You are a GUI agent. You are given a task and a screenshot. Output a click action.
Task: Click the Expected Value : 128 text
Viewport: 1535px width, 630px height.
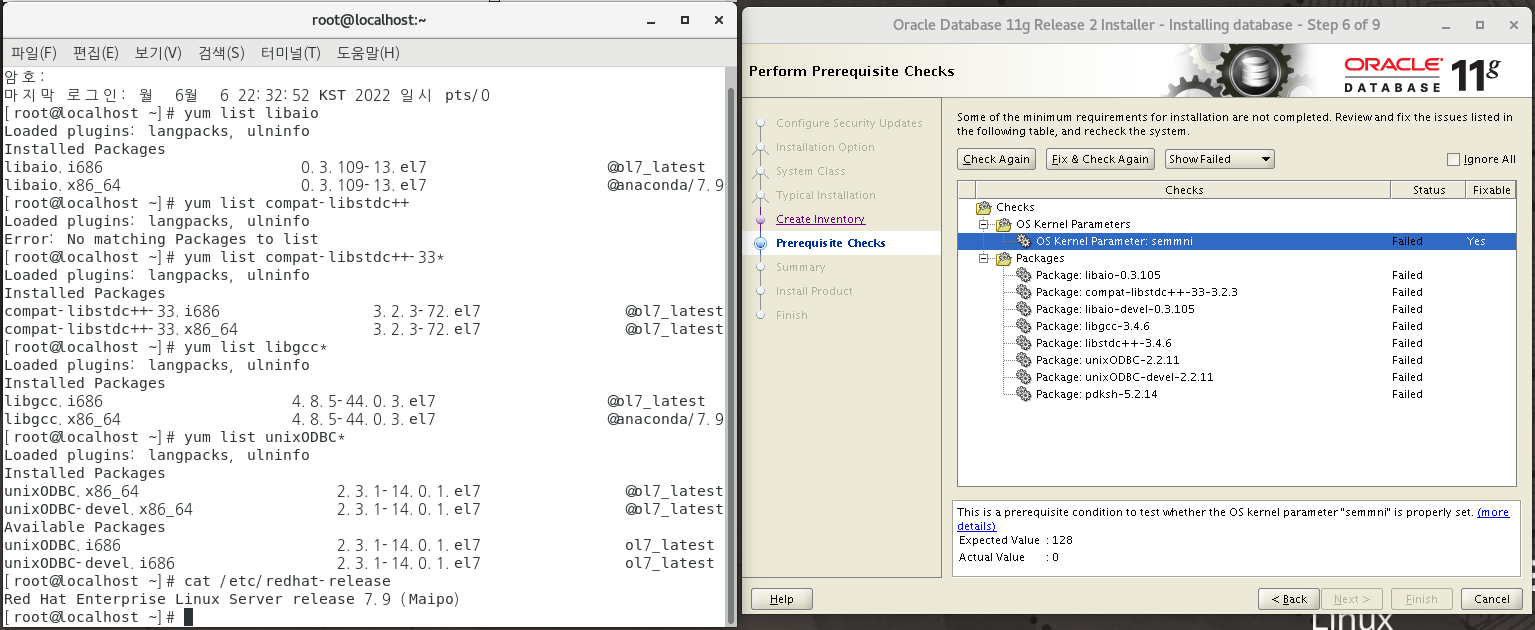click(1015, 540)
